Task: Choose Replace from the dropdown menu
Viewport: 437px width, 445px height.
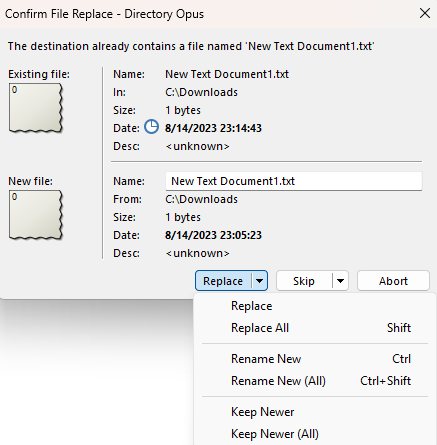Action: (314, 306)
